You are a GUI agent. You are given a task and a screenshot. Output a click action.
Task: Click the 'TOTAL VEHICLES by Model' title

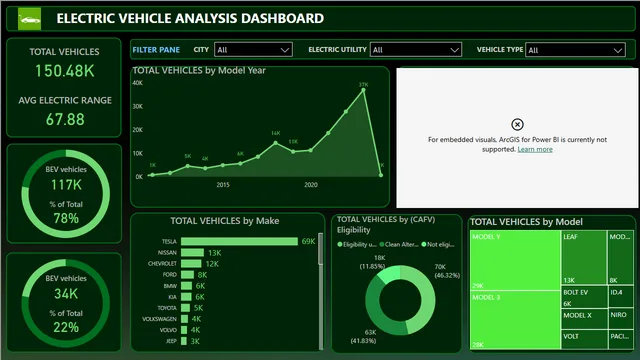click(x=527, y=222)
